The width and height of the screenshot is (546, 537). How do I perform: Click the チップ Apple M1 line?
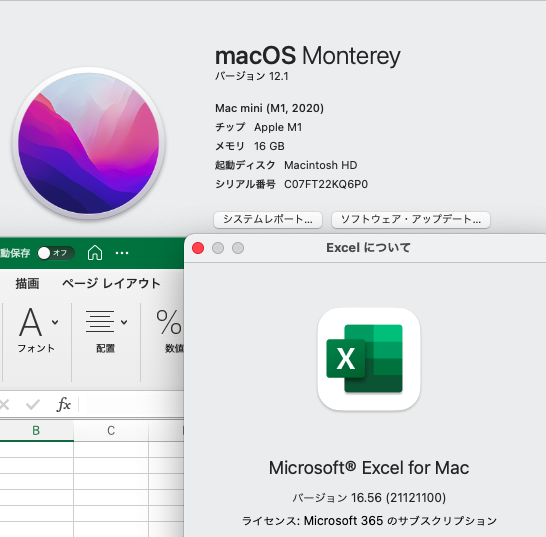[258, 127]
